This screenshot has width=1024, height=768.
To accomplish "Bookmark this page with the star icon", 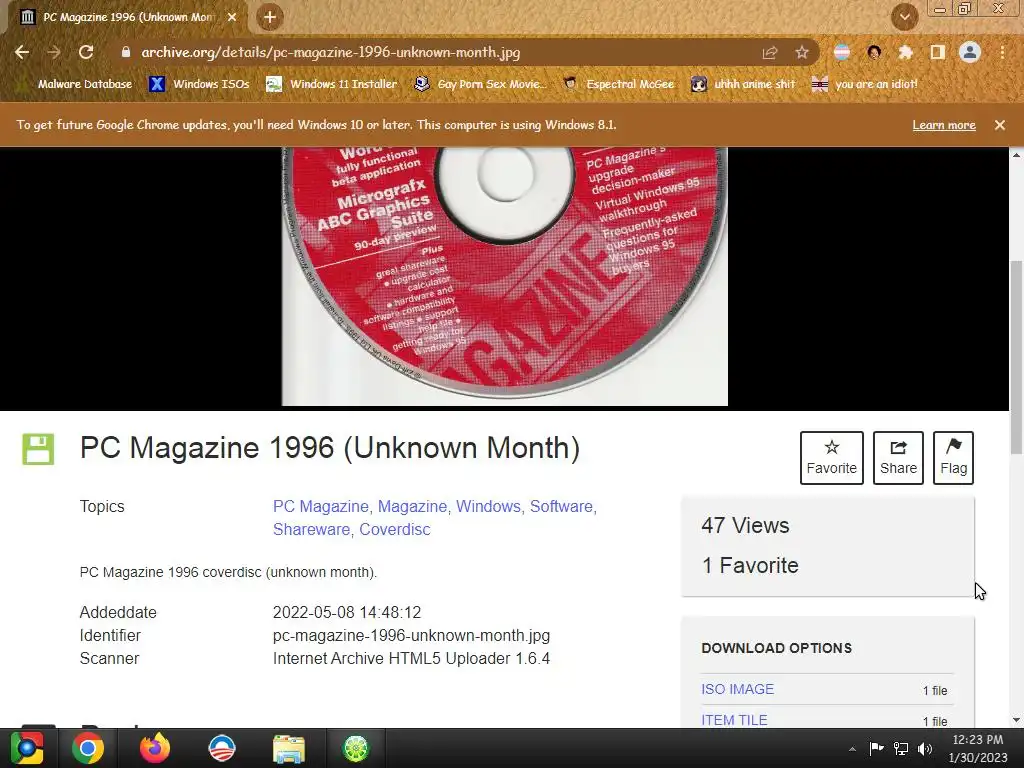I will pyautogui.click(x=802, y=52).
